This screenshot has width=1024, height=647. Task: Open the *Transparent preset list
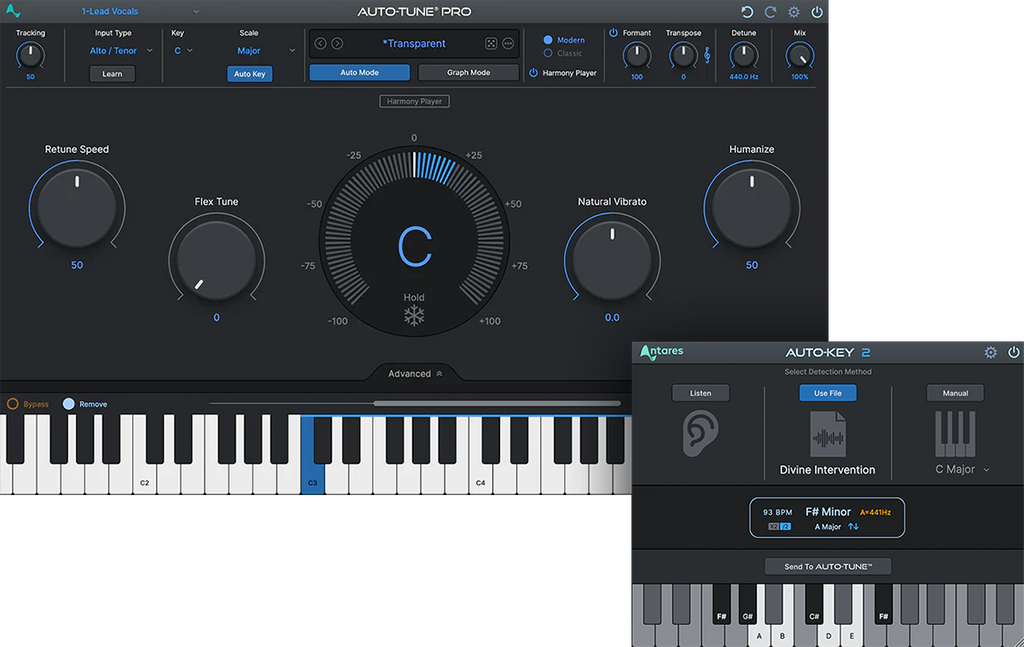414,43
